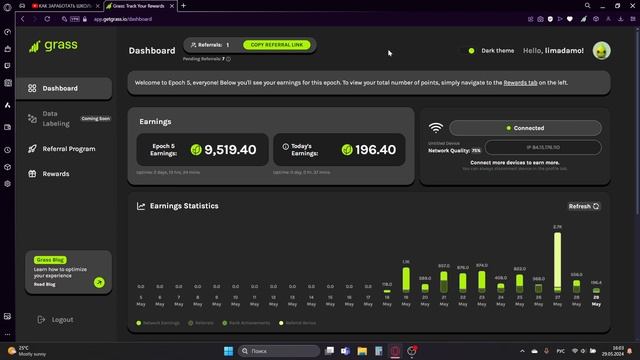Click the address bar URL
Viewport: 640px width, 360px height.
pos(123,19)
